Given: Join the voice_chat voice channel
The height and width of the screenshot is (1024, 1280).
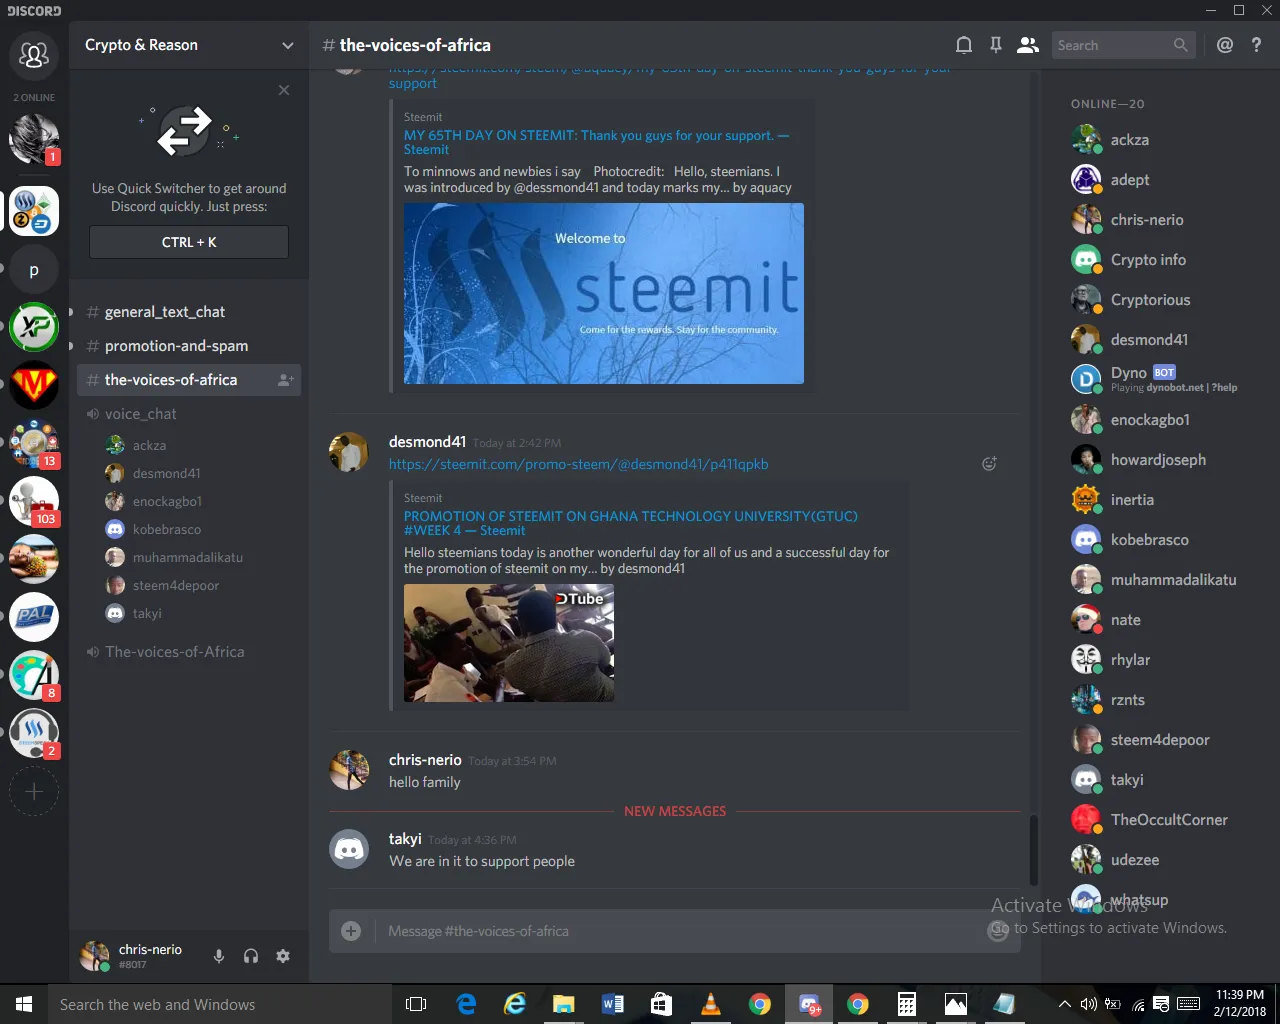Looking at the screenshot, I should [189, 414].
